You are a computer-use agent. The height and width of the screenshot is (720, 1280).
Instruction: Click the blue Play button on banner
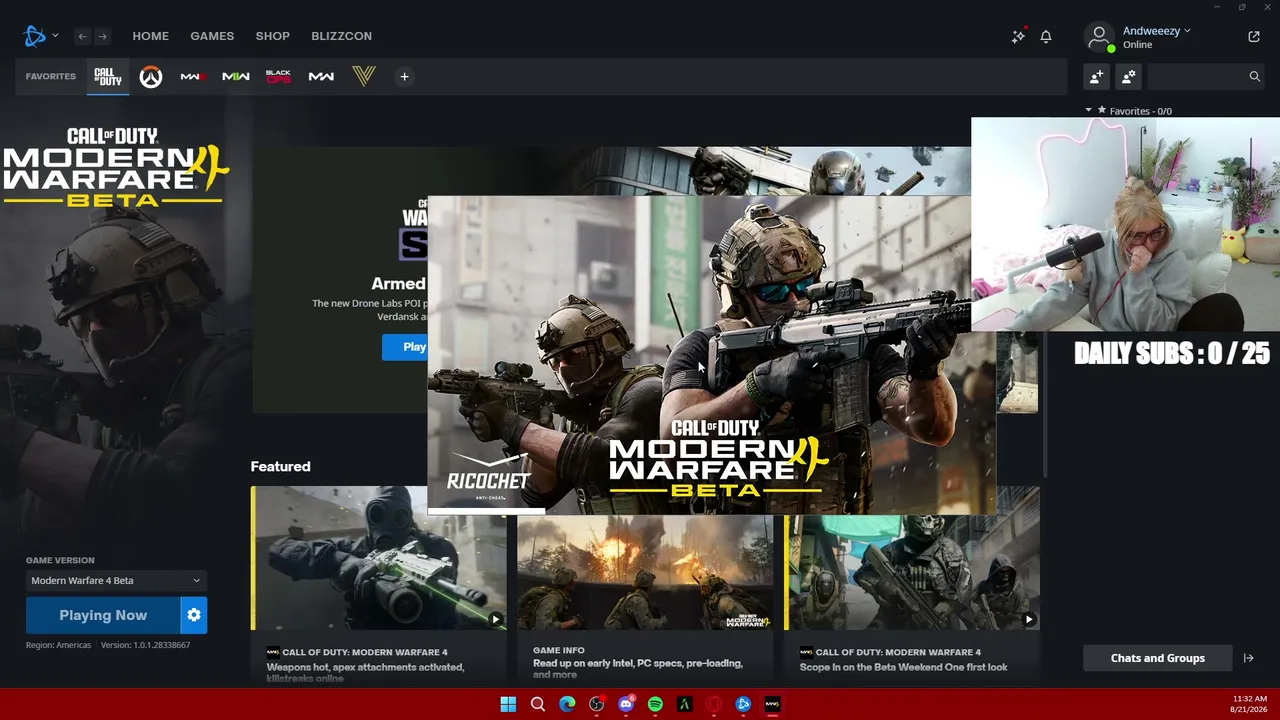pyautogui.click(x=405, y=347)
